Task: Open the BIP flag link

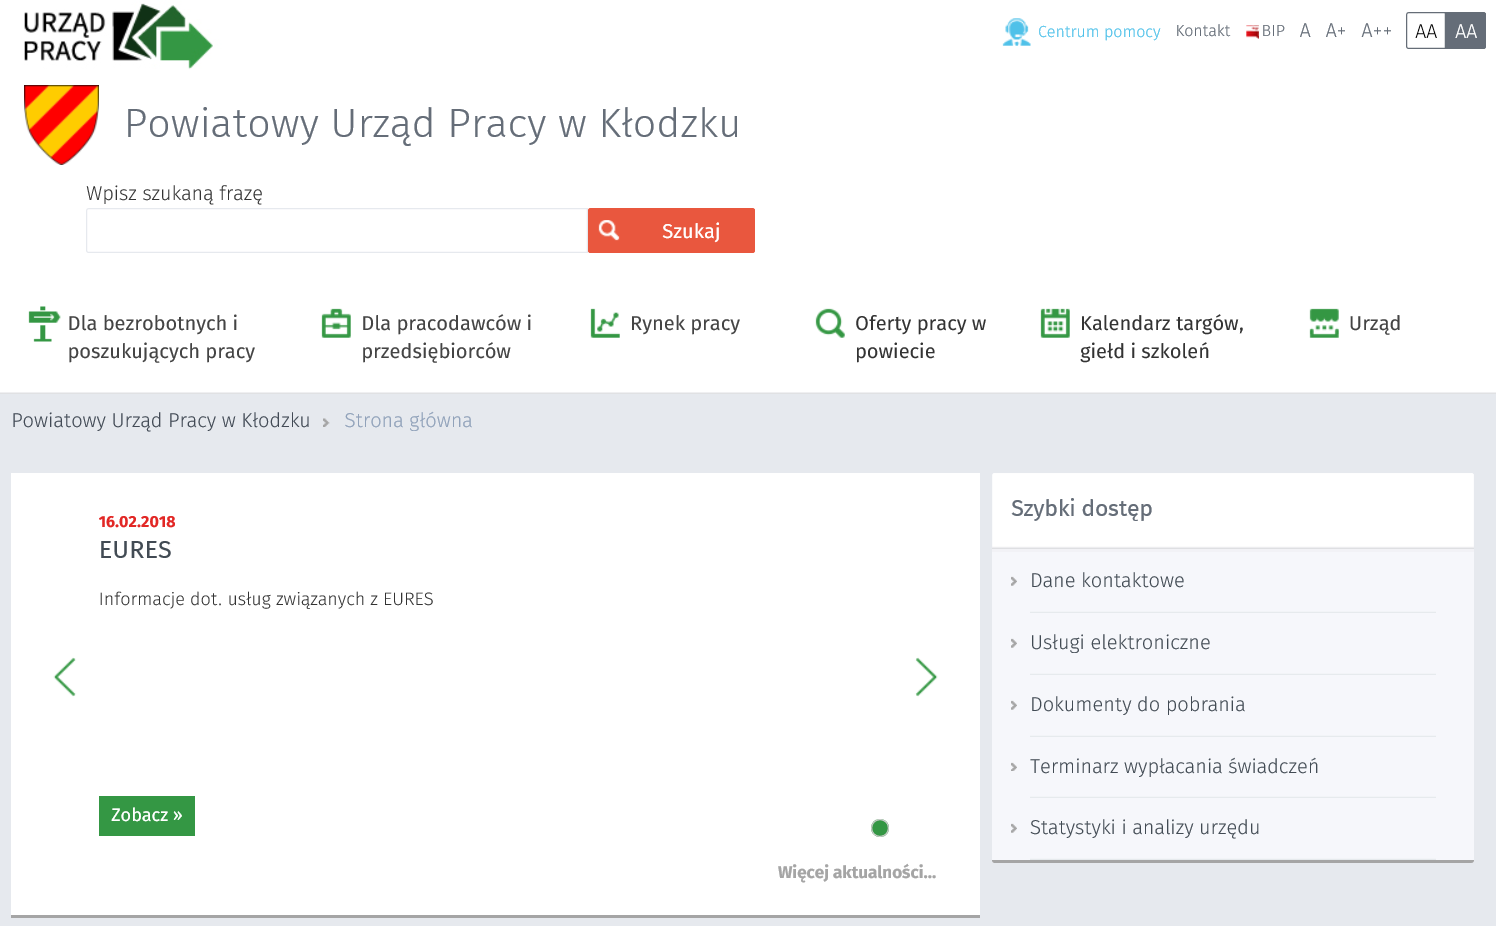Action: click(x=1265, y=31)
